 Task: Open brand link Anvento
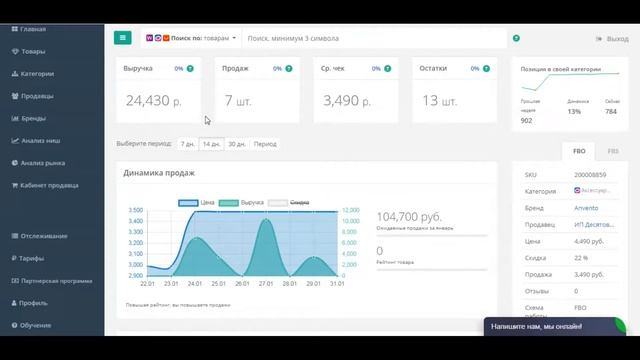[x=586, y=208]
